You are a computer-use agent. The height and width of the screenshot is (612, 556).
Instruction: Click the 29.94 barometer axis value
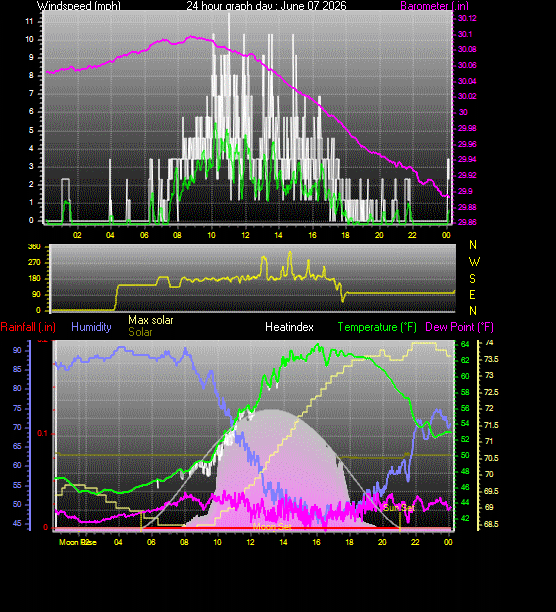(x=467, y=159)
